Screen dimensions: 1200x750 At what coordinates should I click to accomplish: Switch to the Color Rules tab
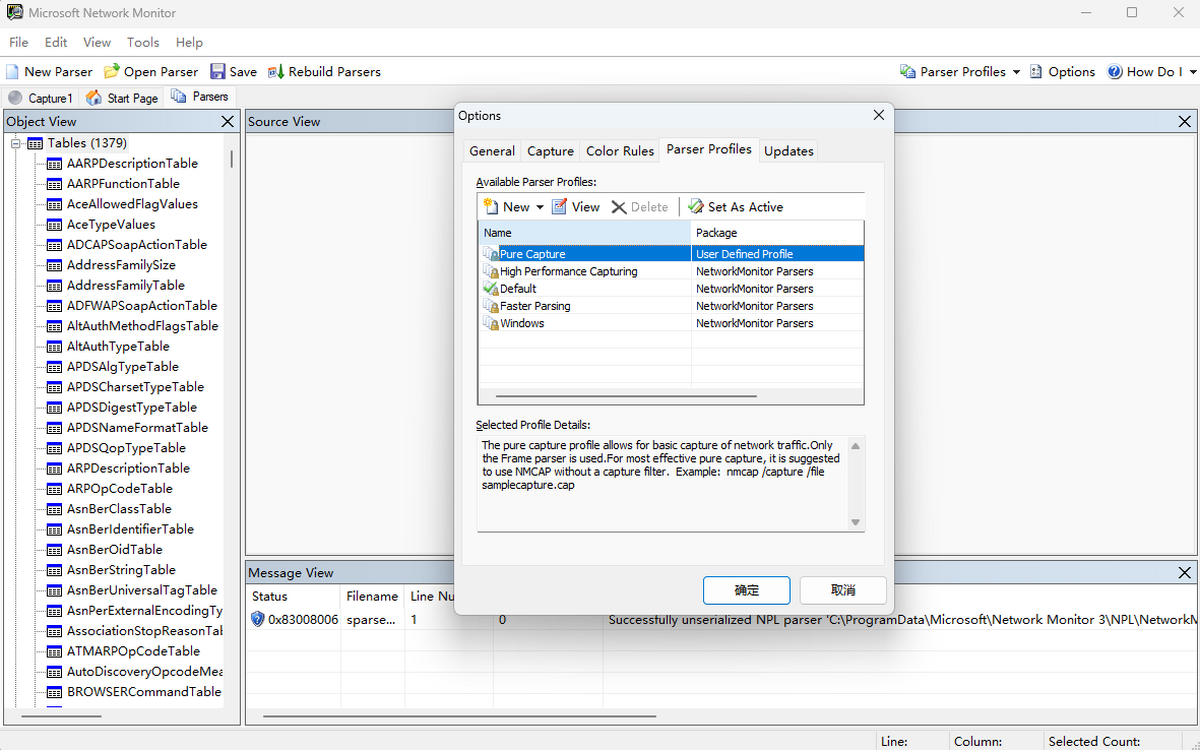pos(619,151)
